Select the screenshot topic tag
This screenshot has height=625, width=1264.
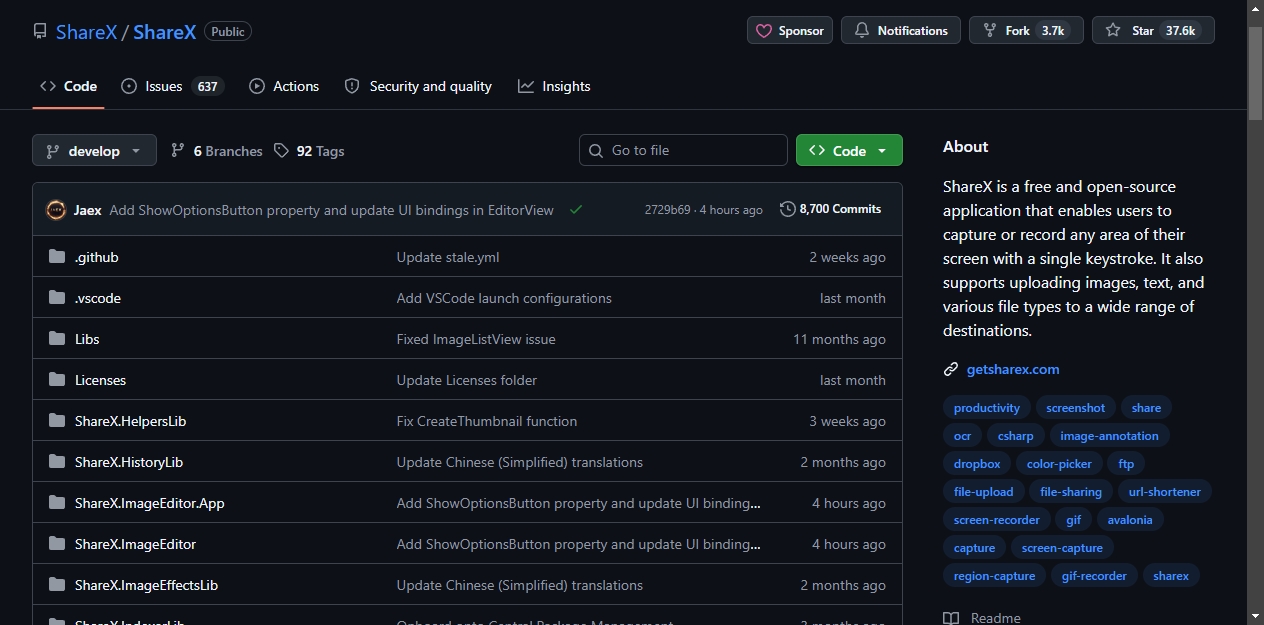coord(1076,408)
